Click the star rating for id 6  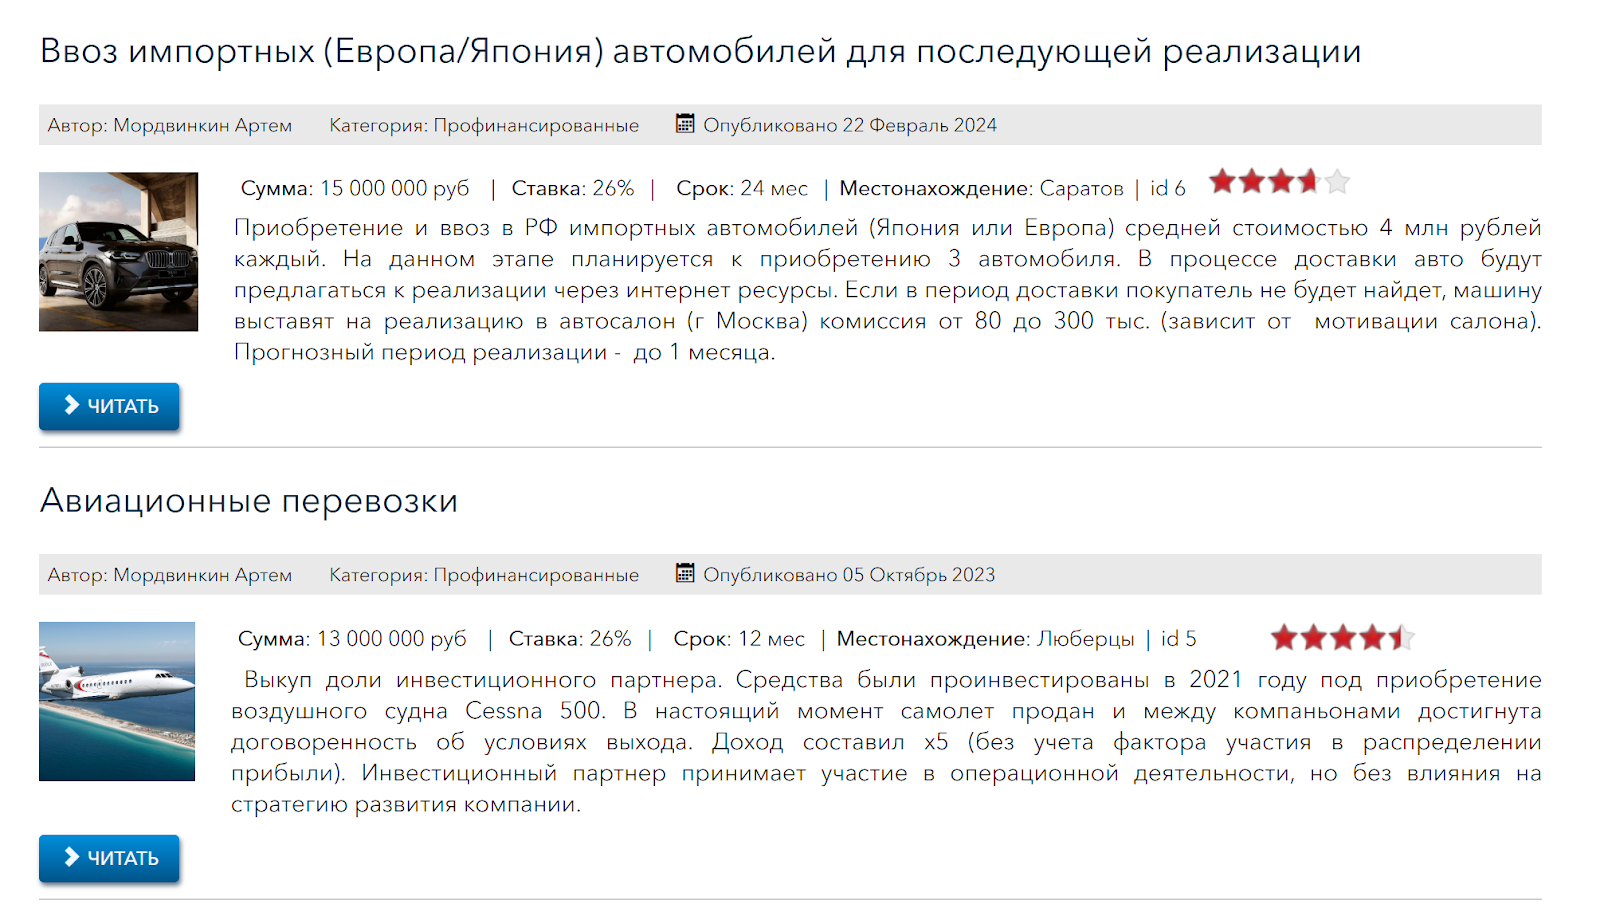point(1280,182)
